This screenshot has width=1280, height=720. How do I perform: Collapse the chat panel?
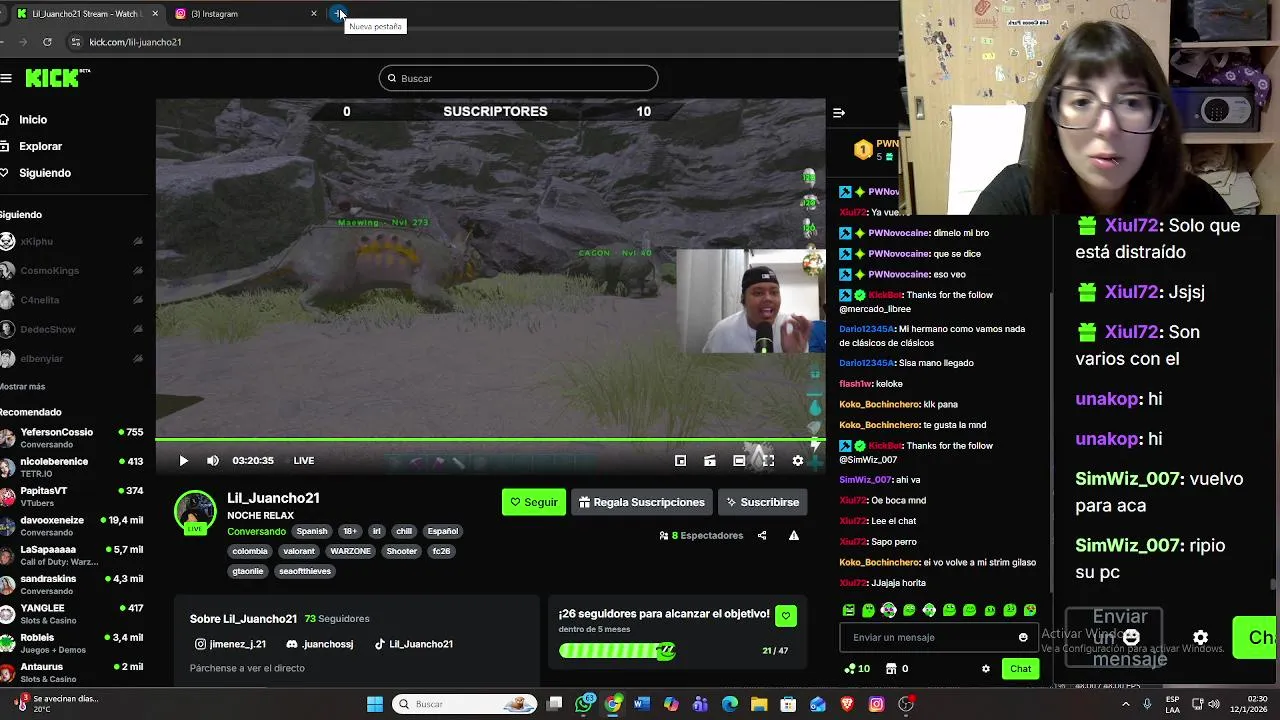click(839, 113)
